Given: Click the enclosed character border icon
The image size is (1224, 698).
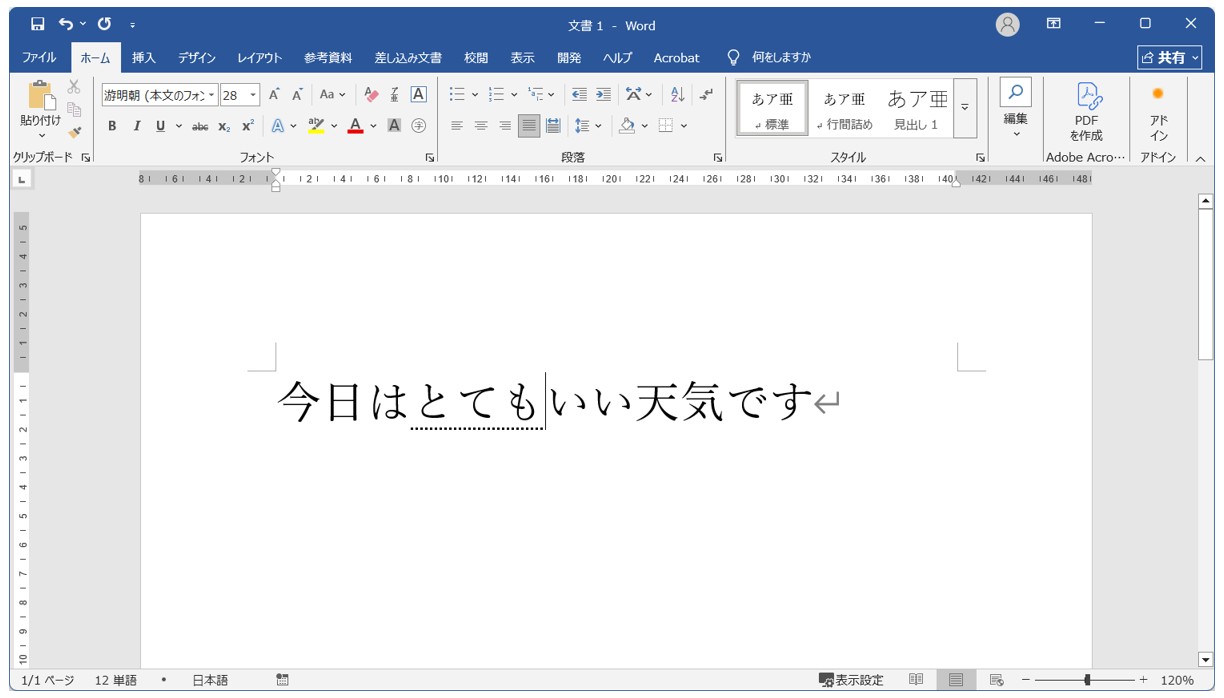Looking at the screenshot, I should click(x=419, y=95).
